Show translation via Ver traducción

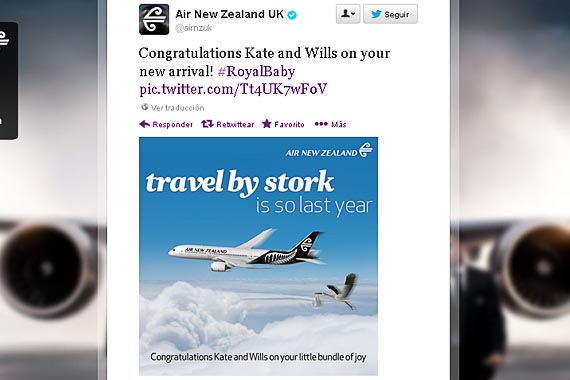coord(177,108)
